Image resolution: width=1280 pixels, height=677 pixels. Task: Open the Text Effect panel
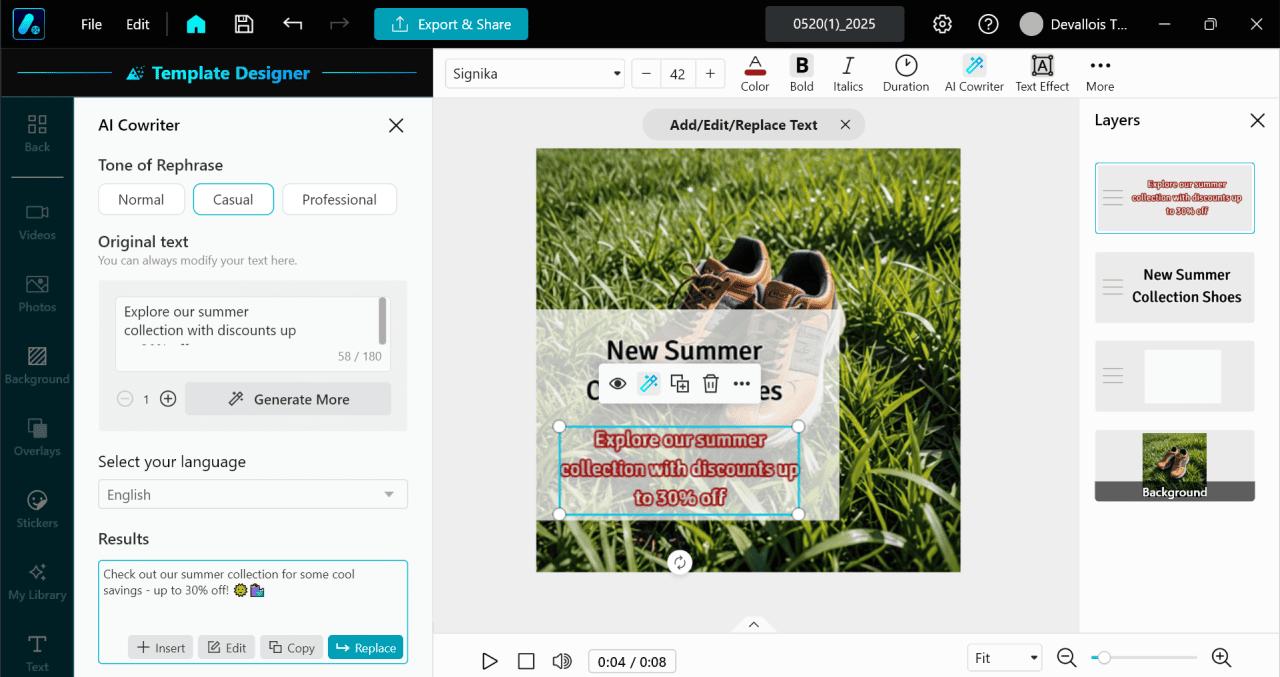[1041, 70]
